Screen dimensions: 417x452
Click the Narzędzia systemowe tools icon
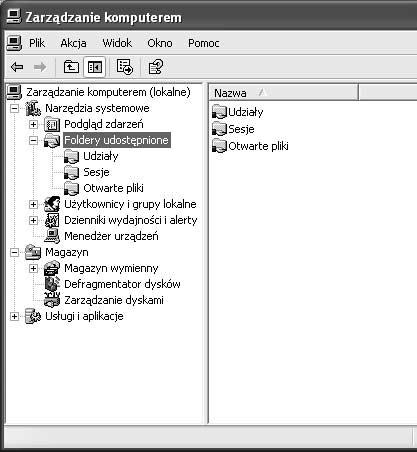tap(33, 108)
